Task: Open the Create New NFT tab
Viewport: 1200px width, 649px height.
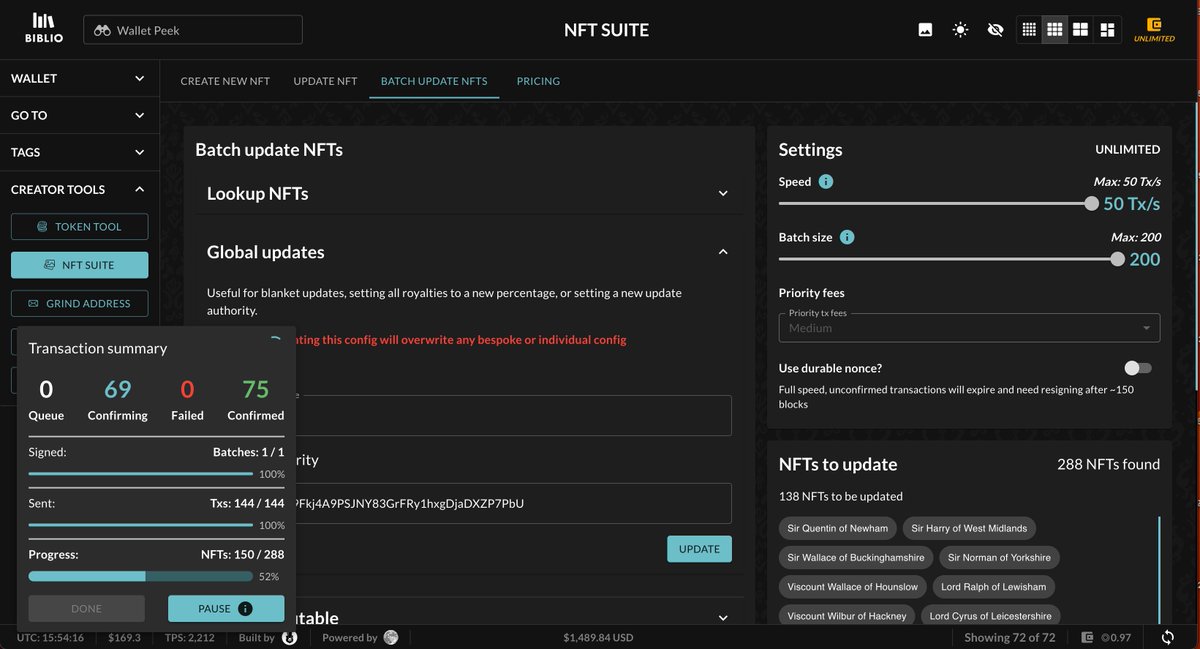Action: point(224,81)
